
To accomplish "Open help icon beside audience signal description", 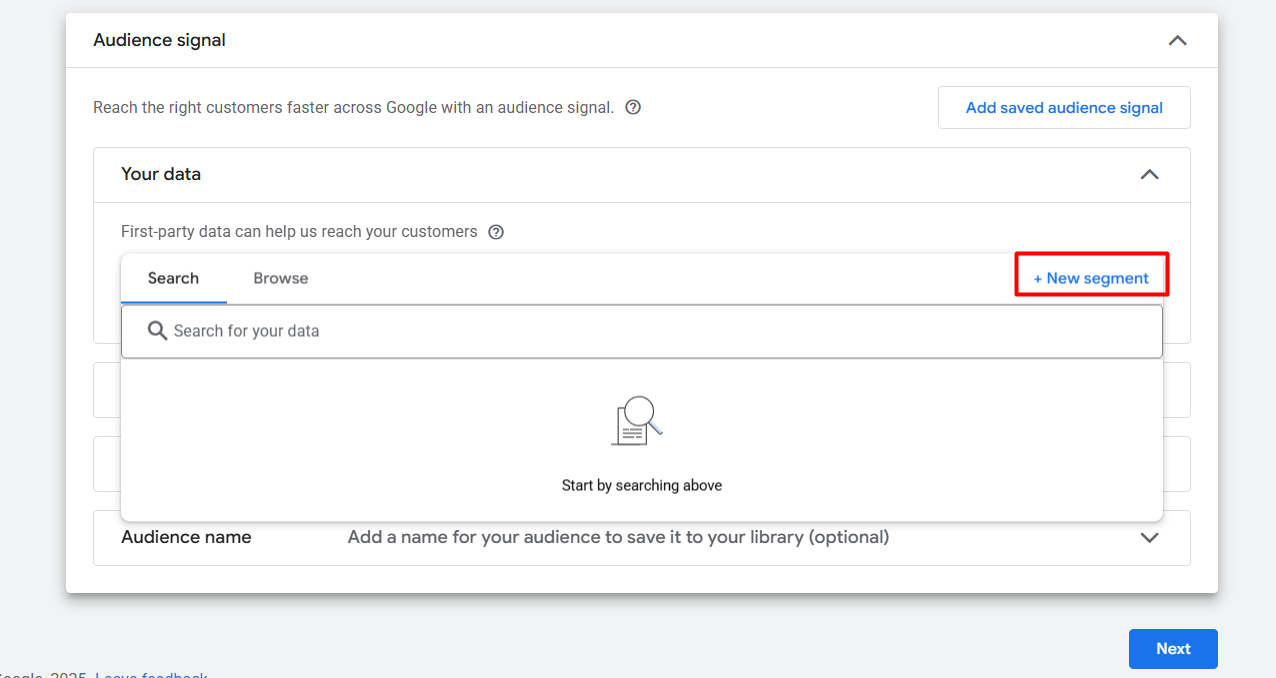I will pyautogui.click(x=632, y=107).
